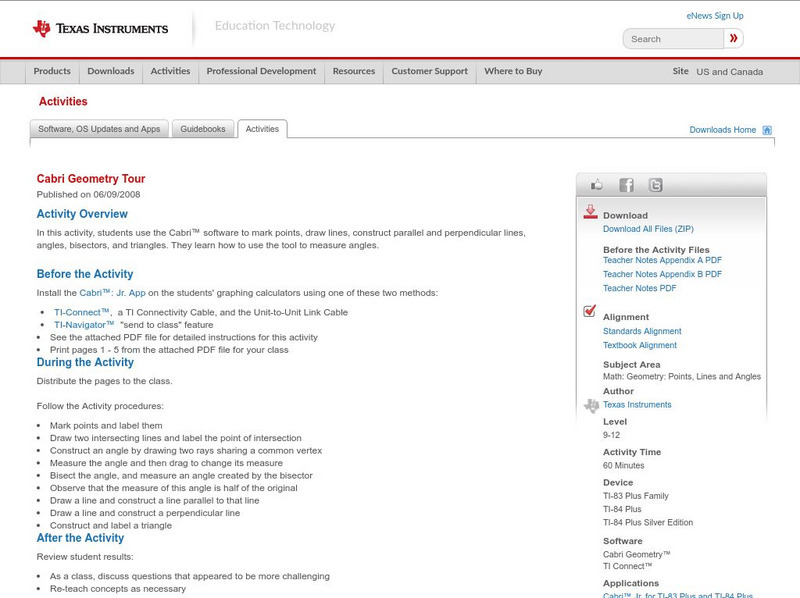
Task: Open the Products menu
Action: pos(52,71)
